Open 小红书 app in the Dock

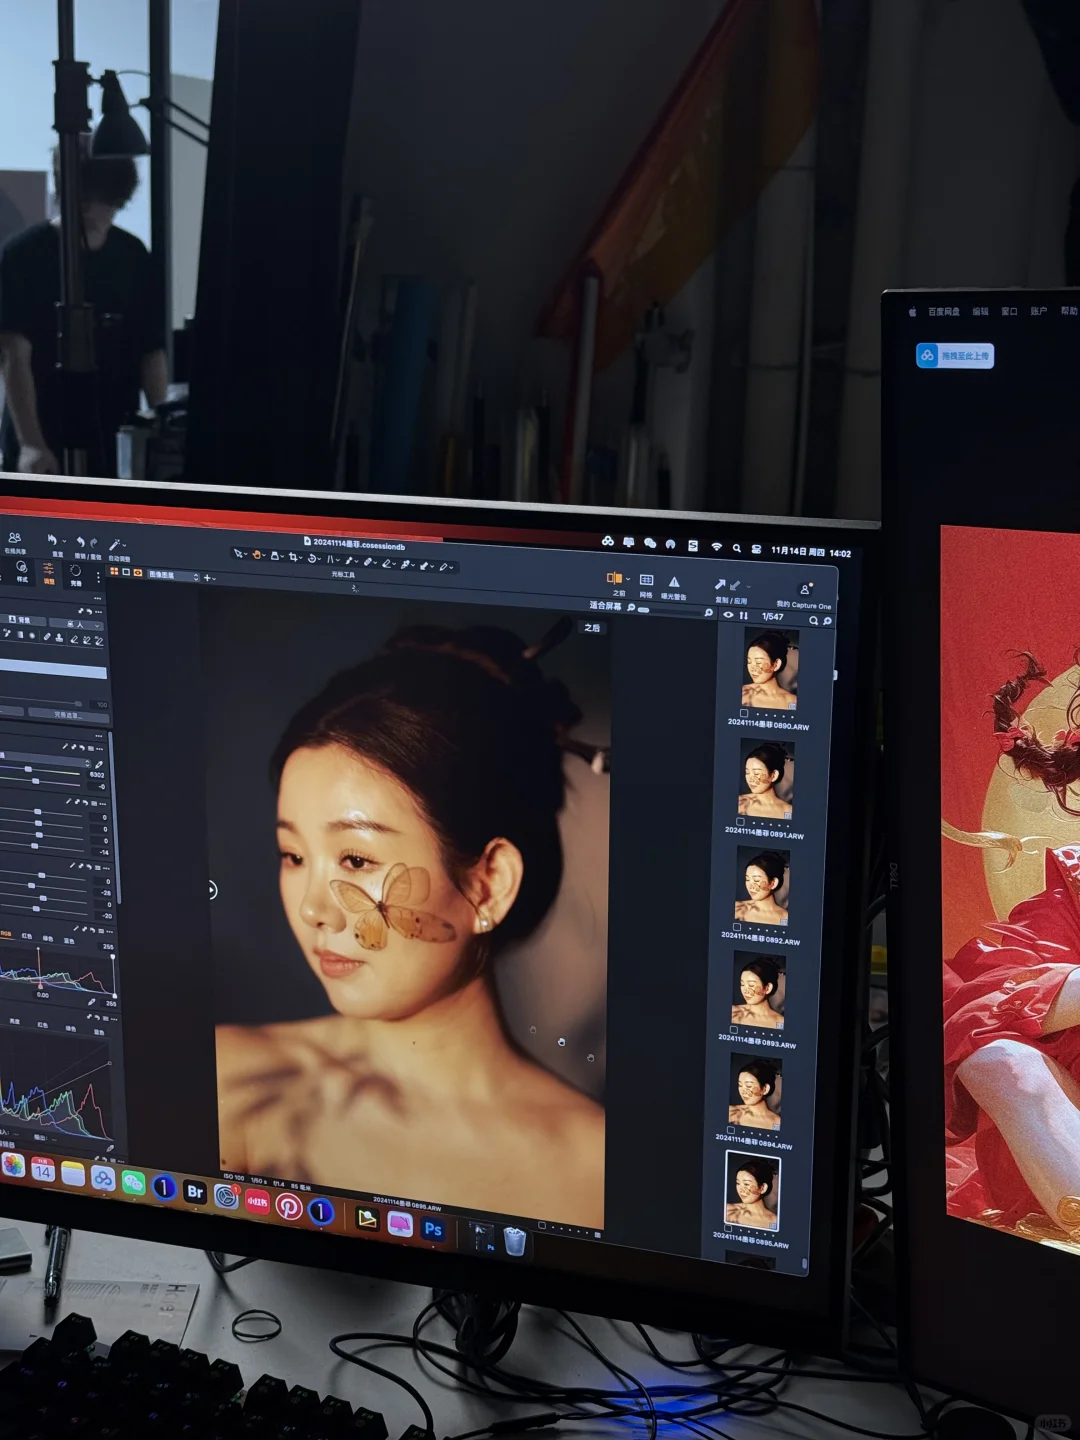tap(257, 1202)
